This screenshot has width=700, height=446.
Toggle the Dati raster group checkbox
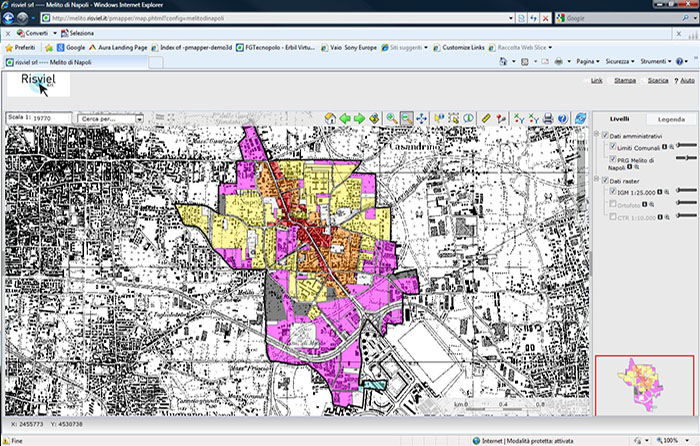pyautogui.click(x=604, y=179)
